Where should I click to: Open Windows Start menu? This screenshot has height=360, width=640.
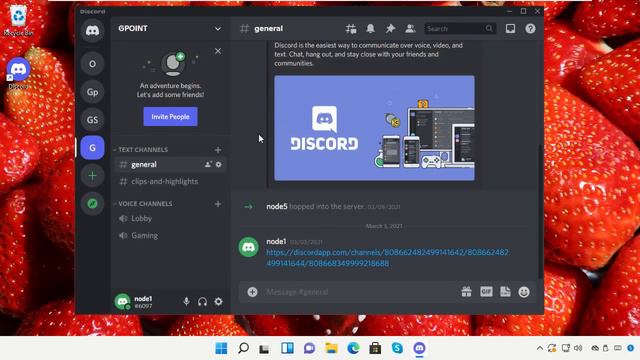tap(221, 348)
